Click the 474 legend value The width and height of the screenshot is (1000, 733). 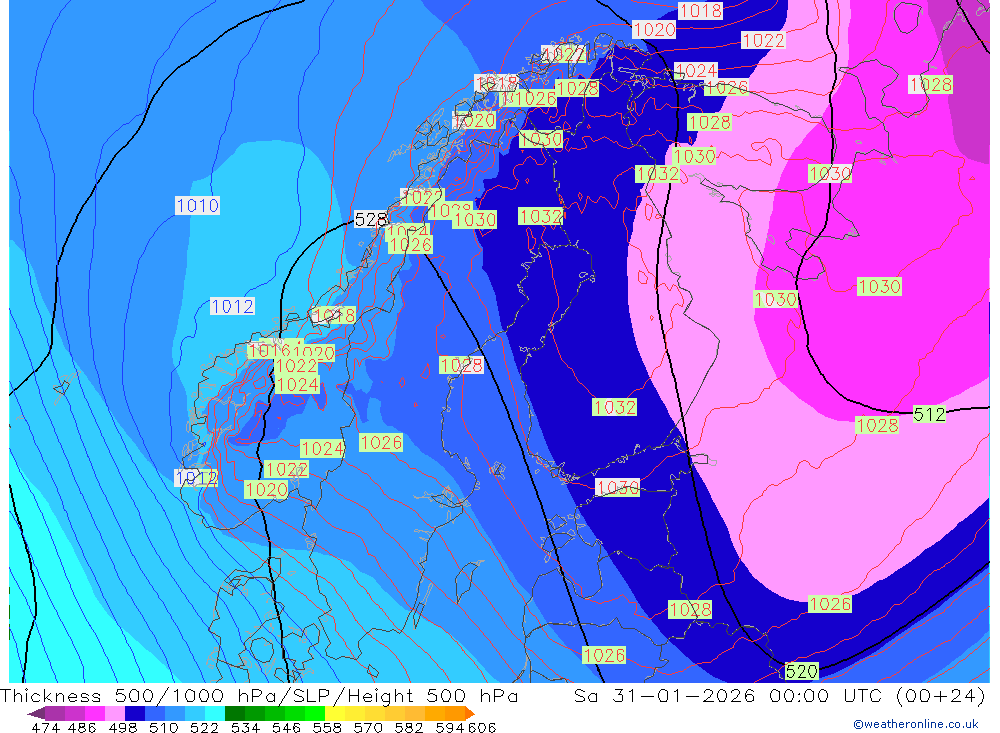coord(45,727)
